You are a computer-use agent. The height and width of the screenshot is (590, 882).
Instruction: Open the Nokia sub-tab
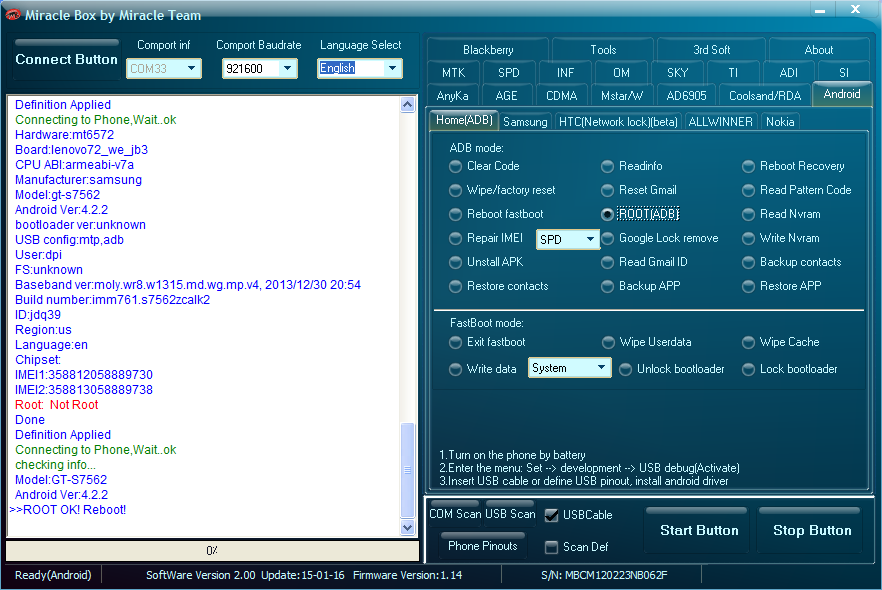(780, 121)
